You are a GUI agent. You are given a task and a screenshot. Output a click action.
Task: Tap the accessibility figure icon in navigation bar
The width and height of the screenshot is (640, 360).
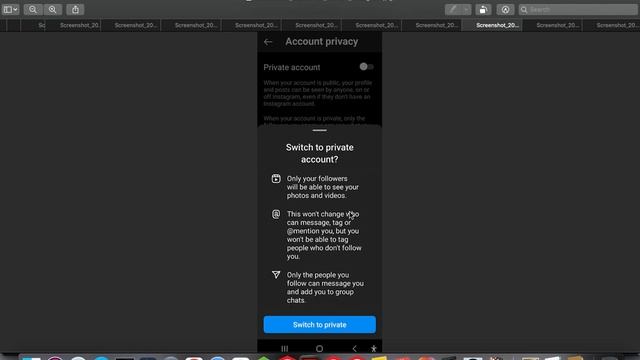tap(373, 349)
